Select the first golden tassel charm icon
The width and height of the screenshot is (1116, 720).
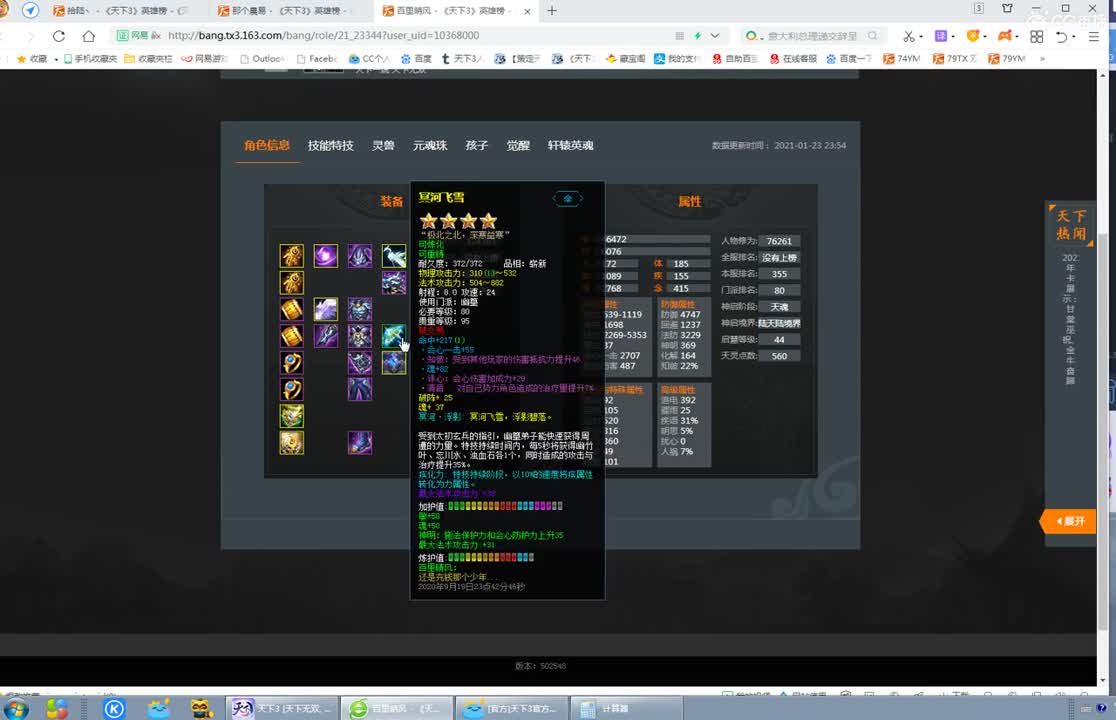292,255
